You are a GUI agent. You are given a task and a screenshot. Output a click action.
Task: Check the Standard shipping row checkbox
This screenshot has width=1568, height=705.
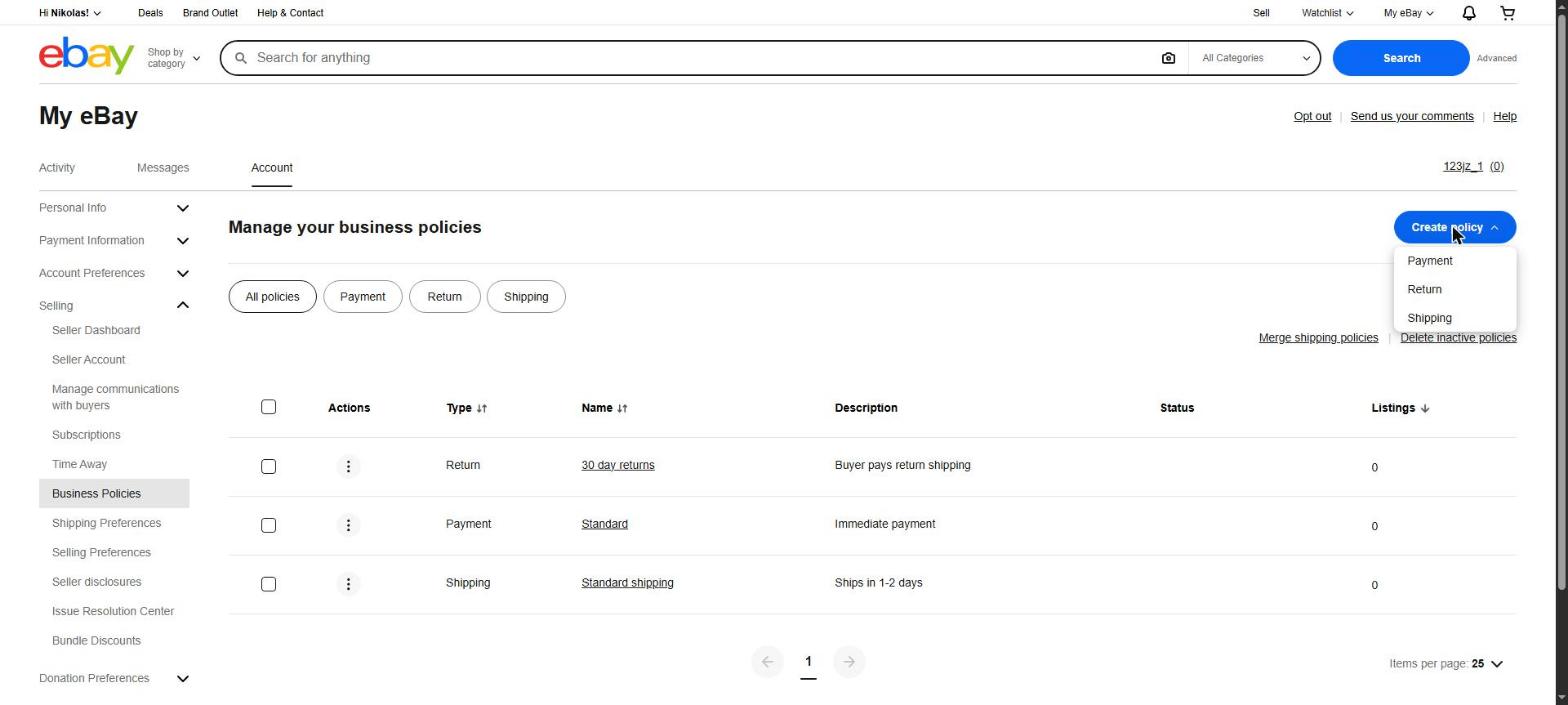coord(268,585)
